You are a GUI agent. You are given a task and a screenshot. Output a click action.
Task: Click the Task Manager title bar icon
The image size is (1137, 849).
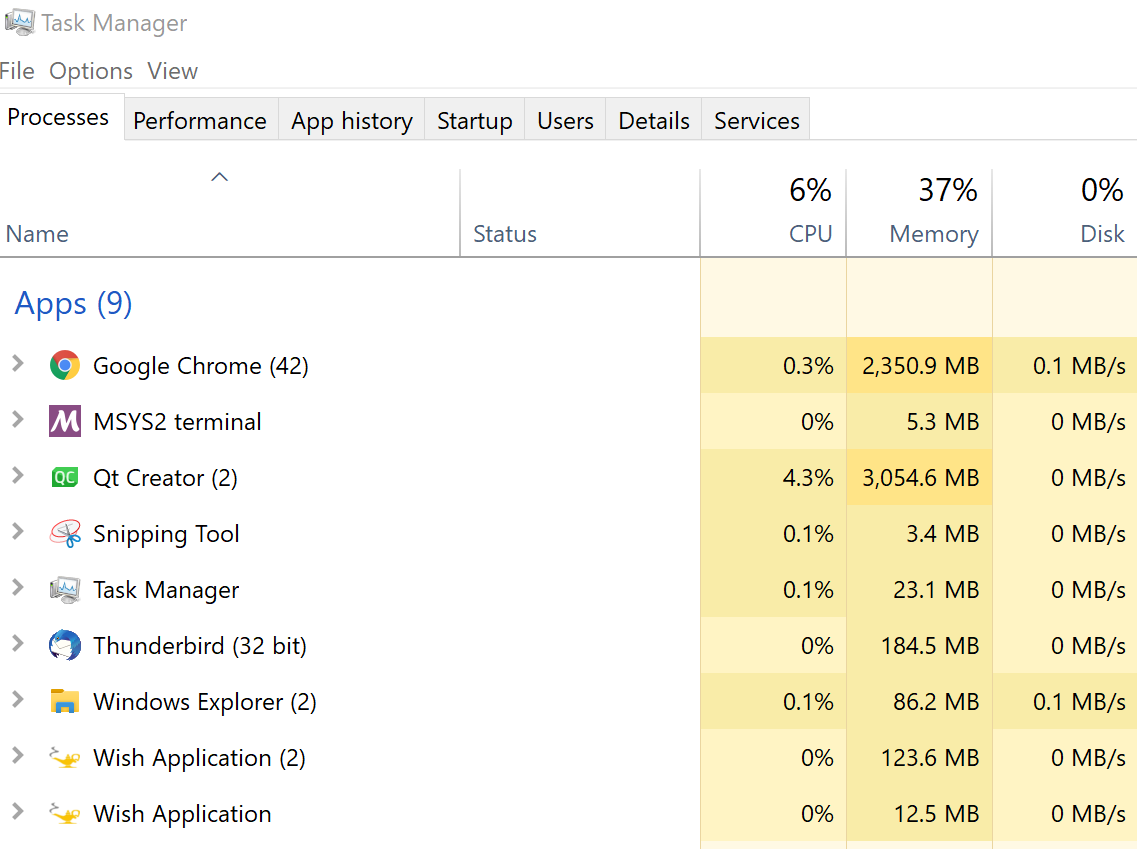19,21
